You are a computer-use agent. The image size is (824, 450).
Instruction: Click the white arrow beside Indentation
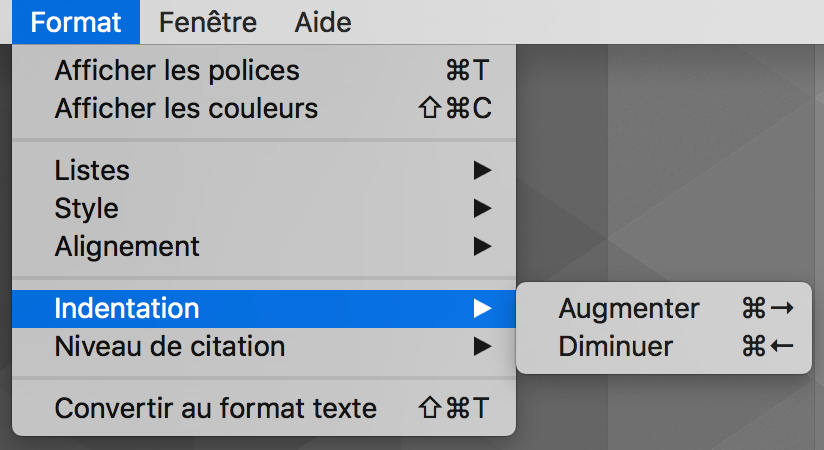[483, 308]
